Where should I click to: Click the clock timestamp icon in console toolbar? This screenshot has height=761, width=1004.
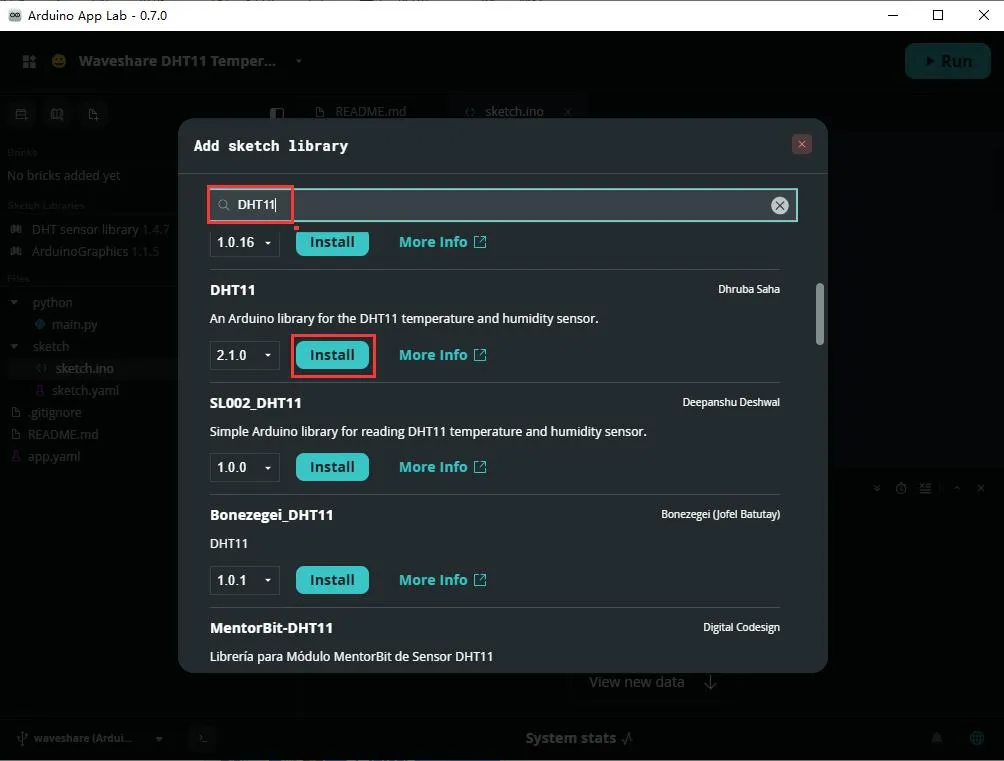tap(901, 488)
